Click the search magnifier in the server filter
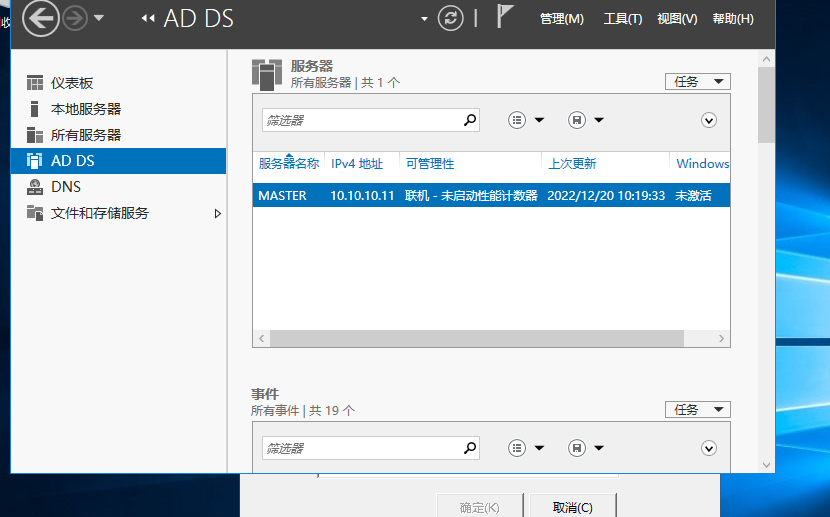The image size is (830, 517). pyautogui.click(x=470, y=120)
